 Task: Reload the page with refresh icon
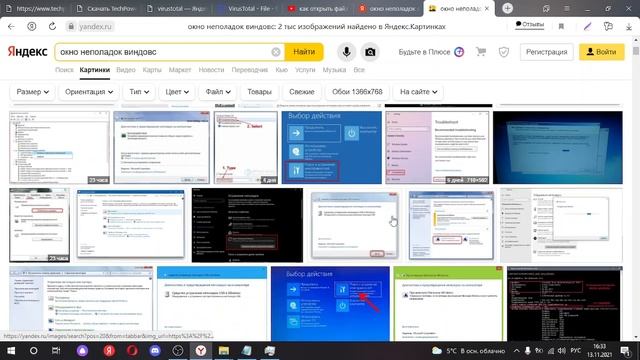(x=52, y=27)
